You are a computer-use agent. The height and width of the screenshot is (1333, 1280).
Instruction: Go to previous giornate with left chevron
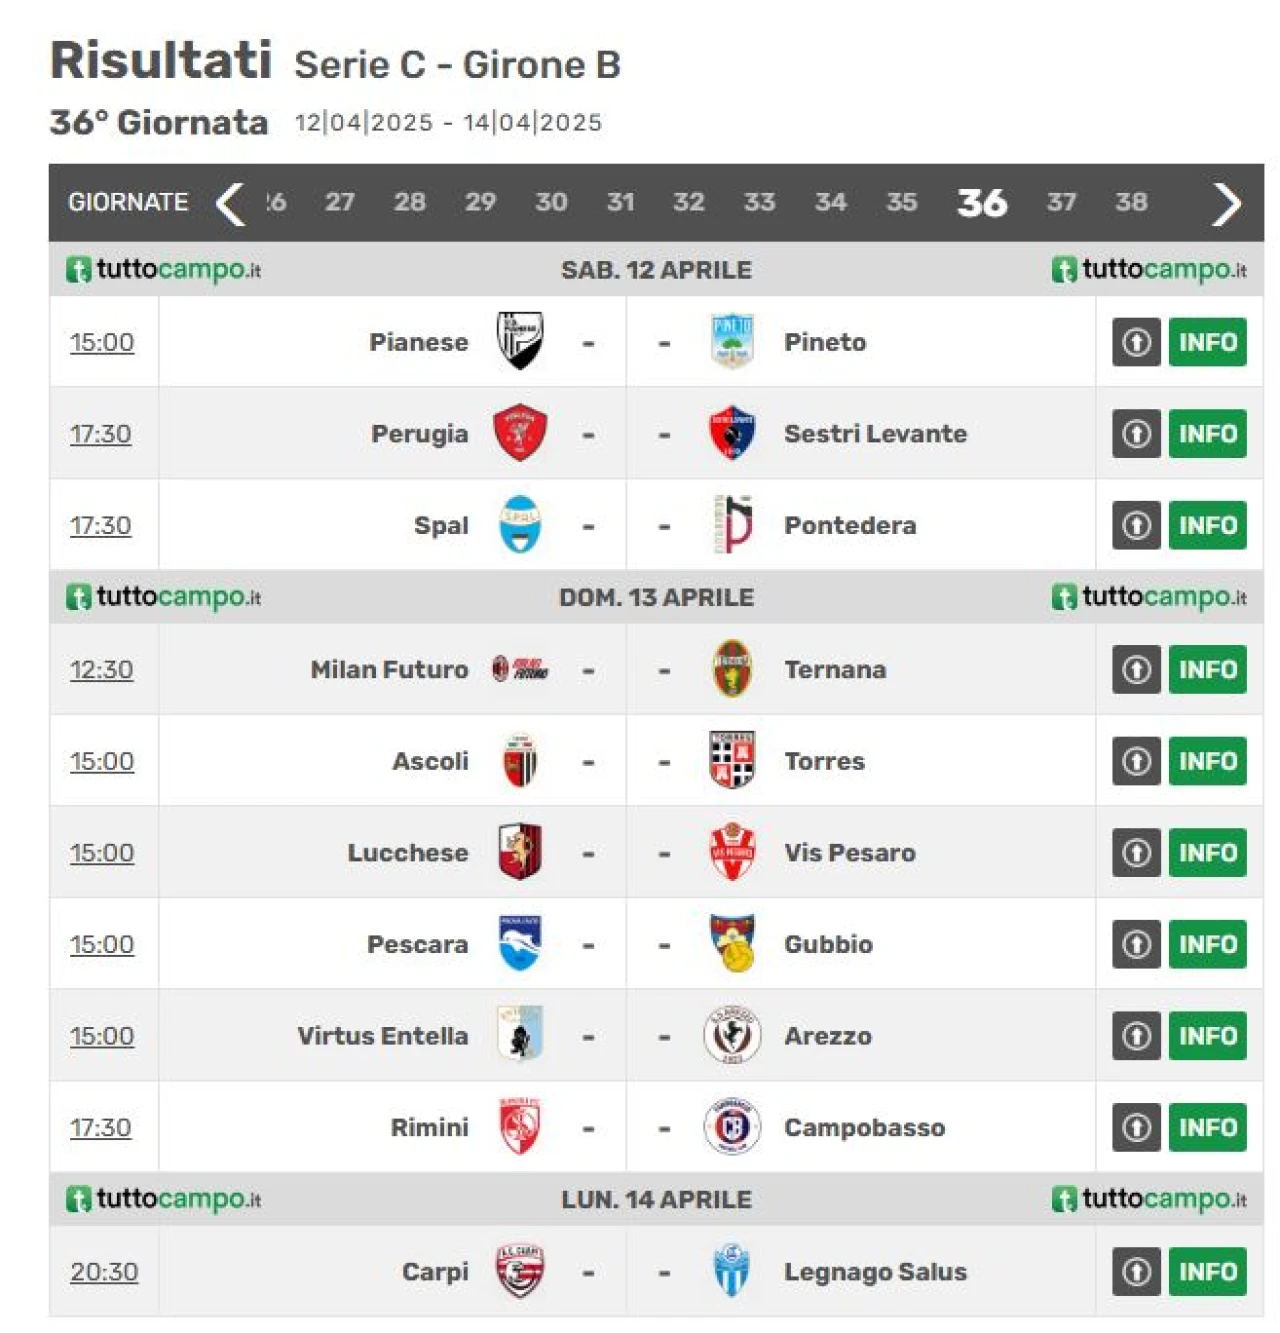click(x=230, y=203)
